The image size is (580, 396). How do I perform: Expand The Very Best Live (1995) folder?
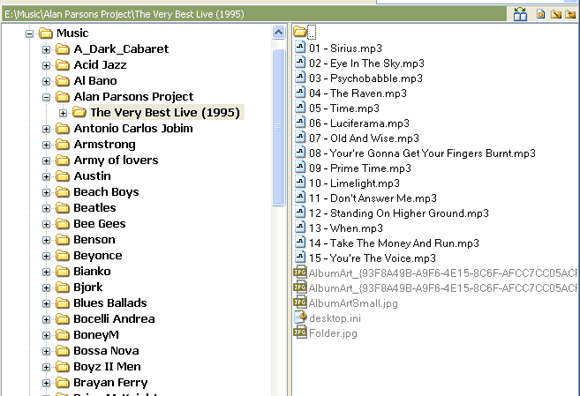click(63, 113)
